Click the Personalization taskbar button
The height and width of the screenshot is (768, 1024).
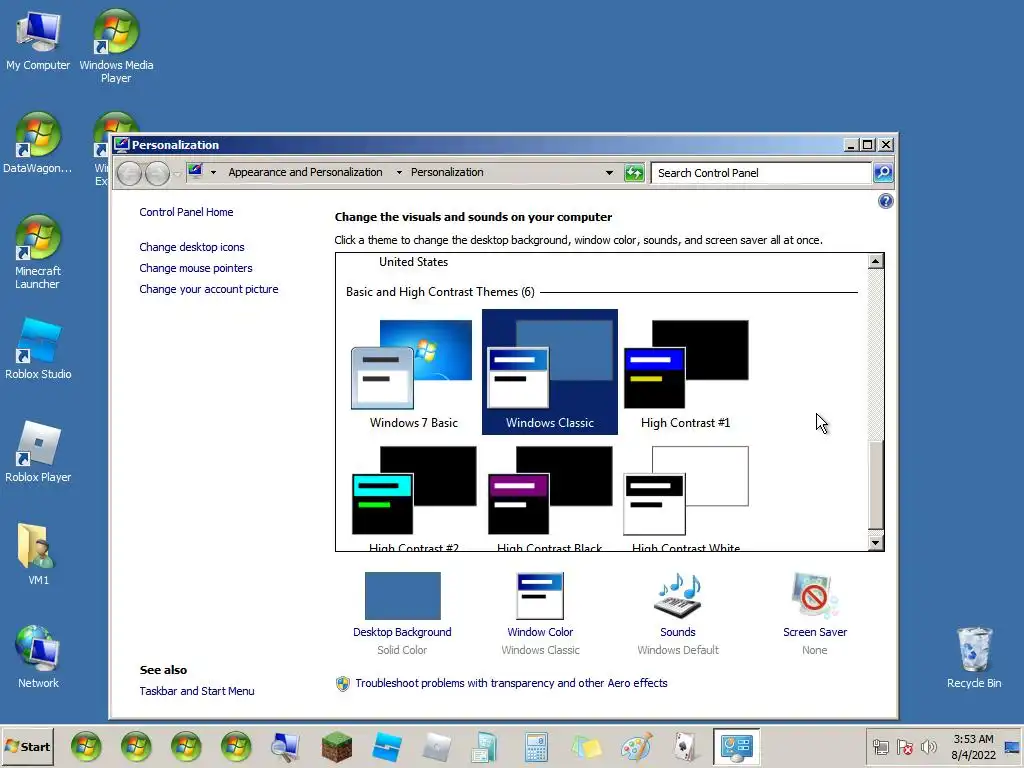pyautogui.click(x=736, y=746)
